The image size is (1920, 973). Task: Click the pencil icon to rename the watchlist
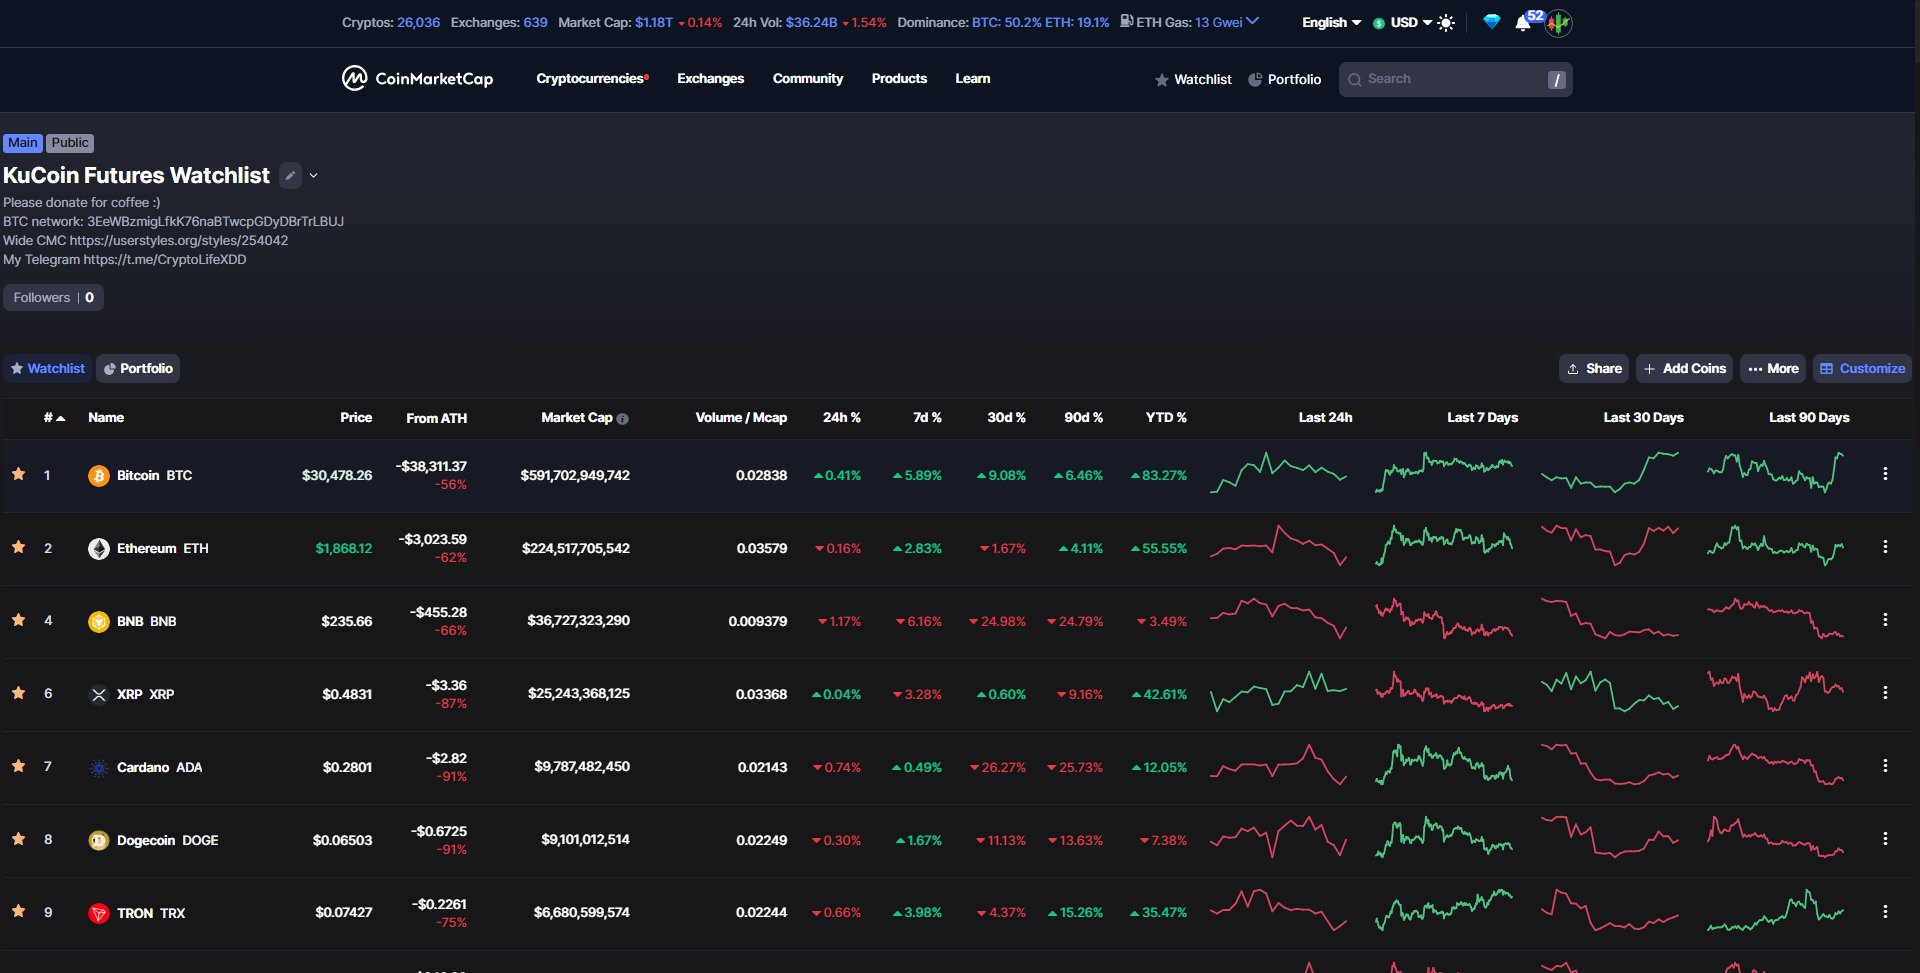click(290, 175)
